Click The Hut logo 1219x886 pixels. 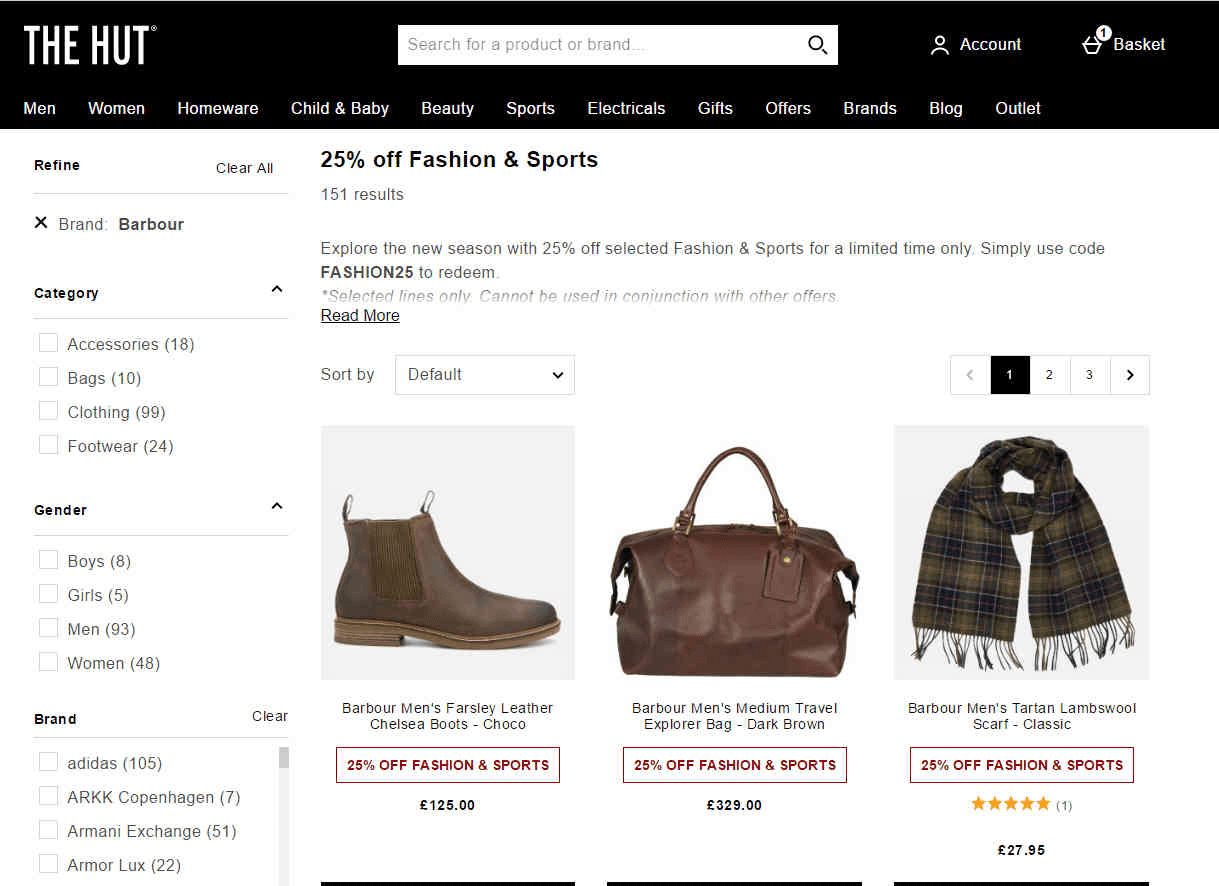pos(90,45)
